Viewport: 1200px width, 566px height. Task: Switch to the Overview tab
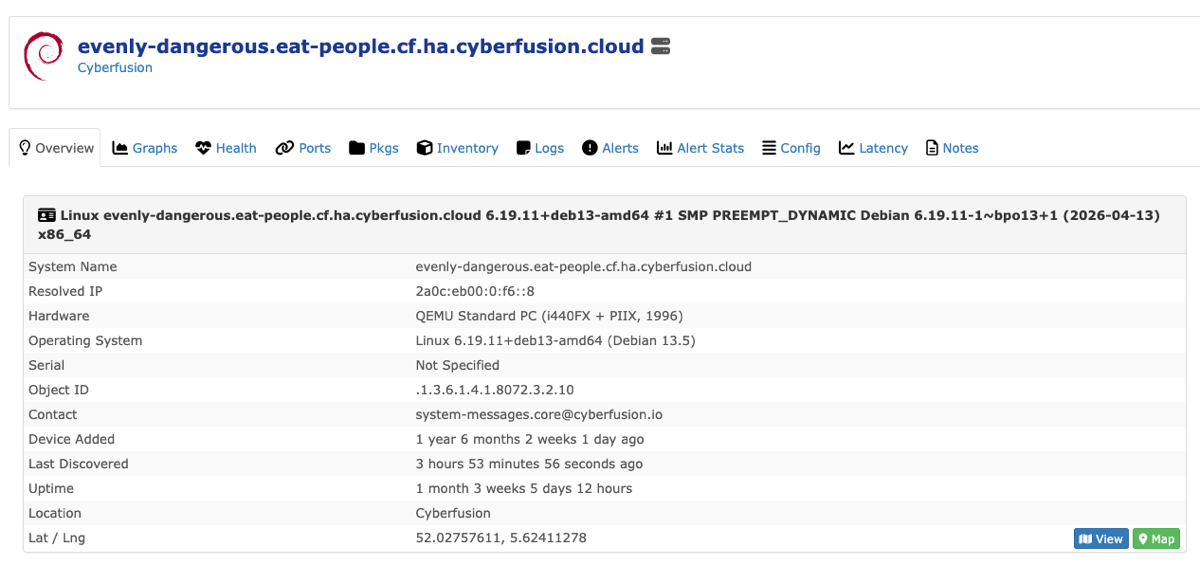(55, 148)
